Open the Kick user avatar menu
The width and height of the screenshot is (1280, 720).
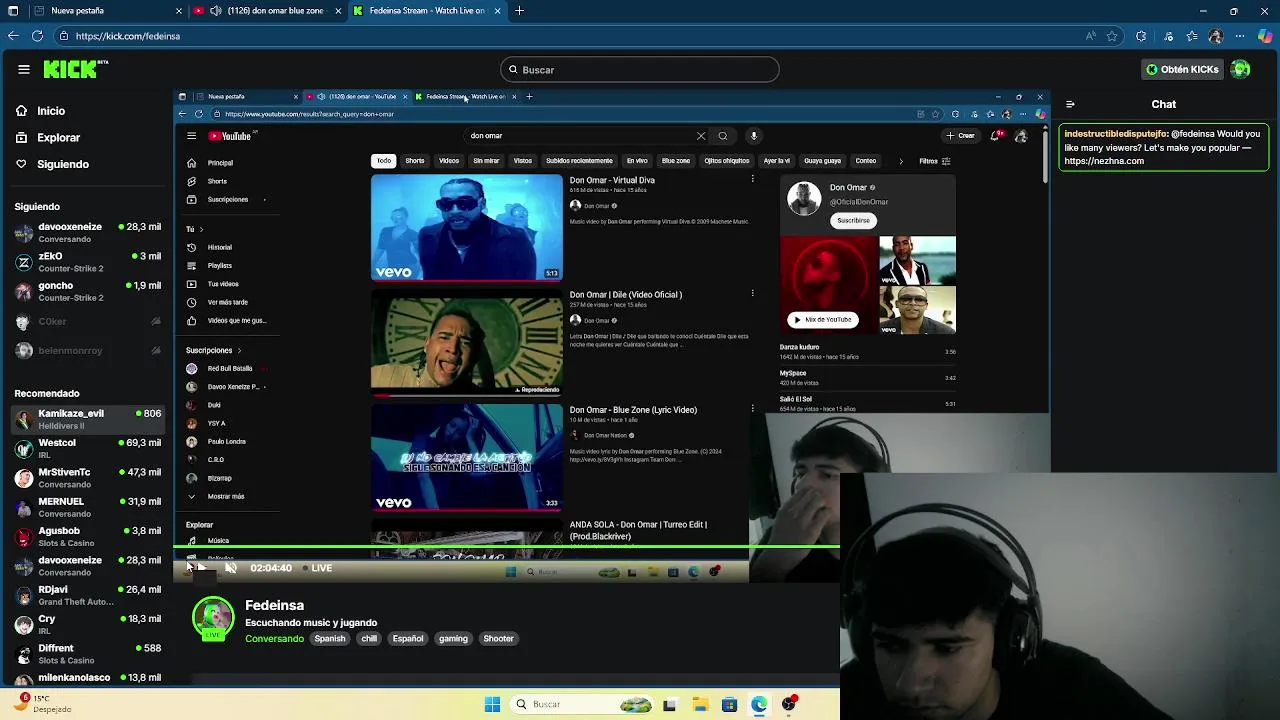click(x=1241, y=69)
